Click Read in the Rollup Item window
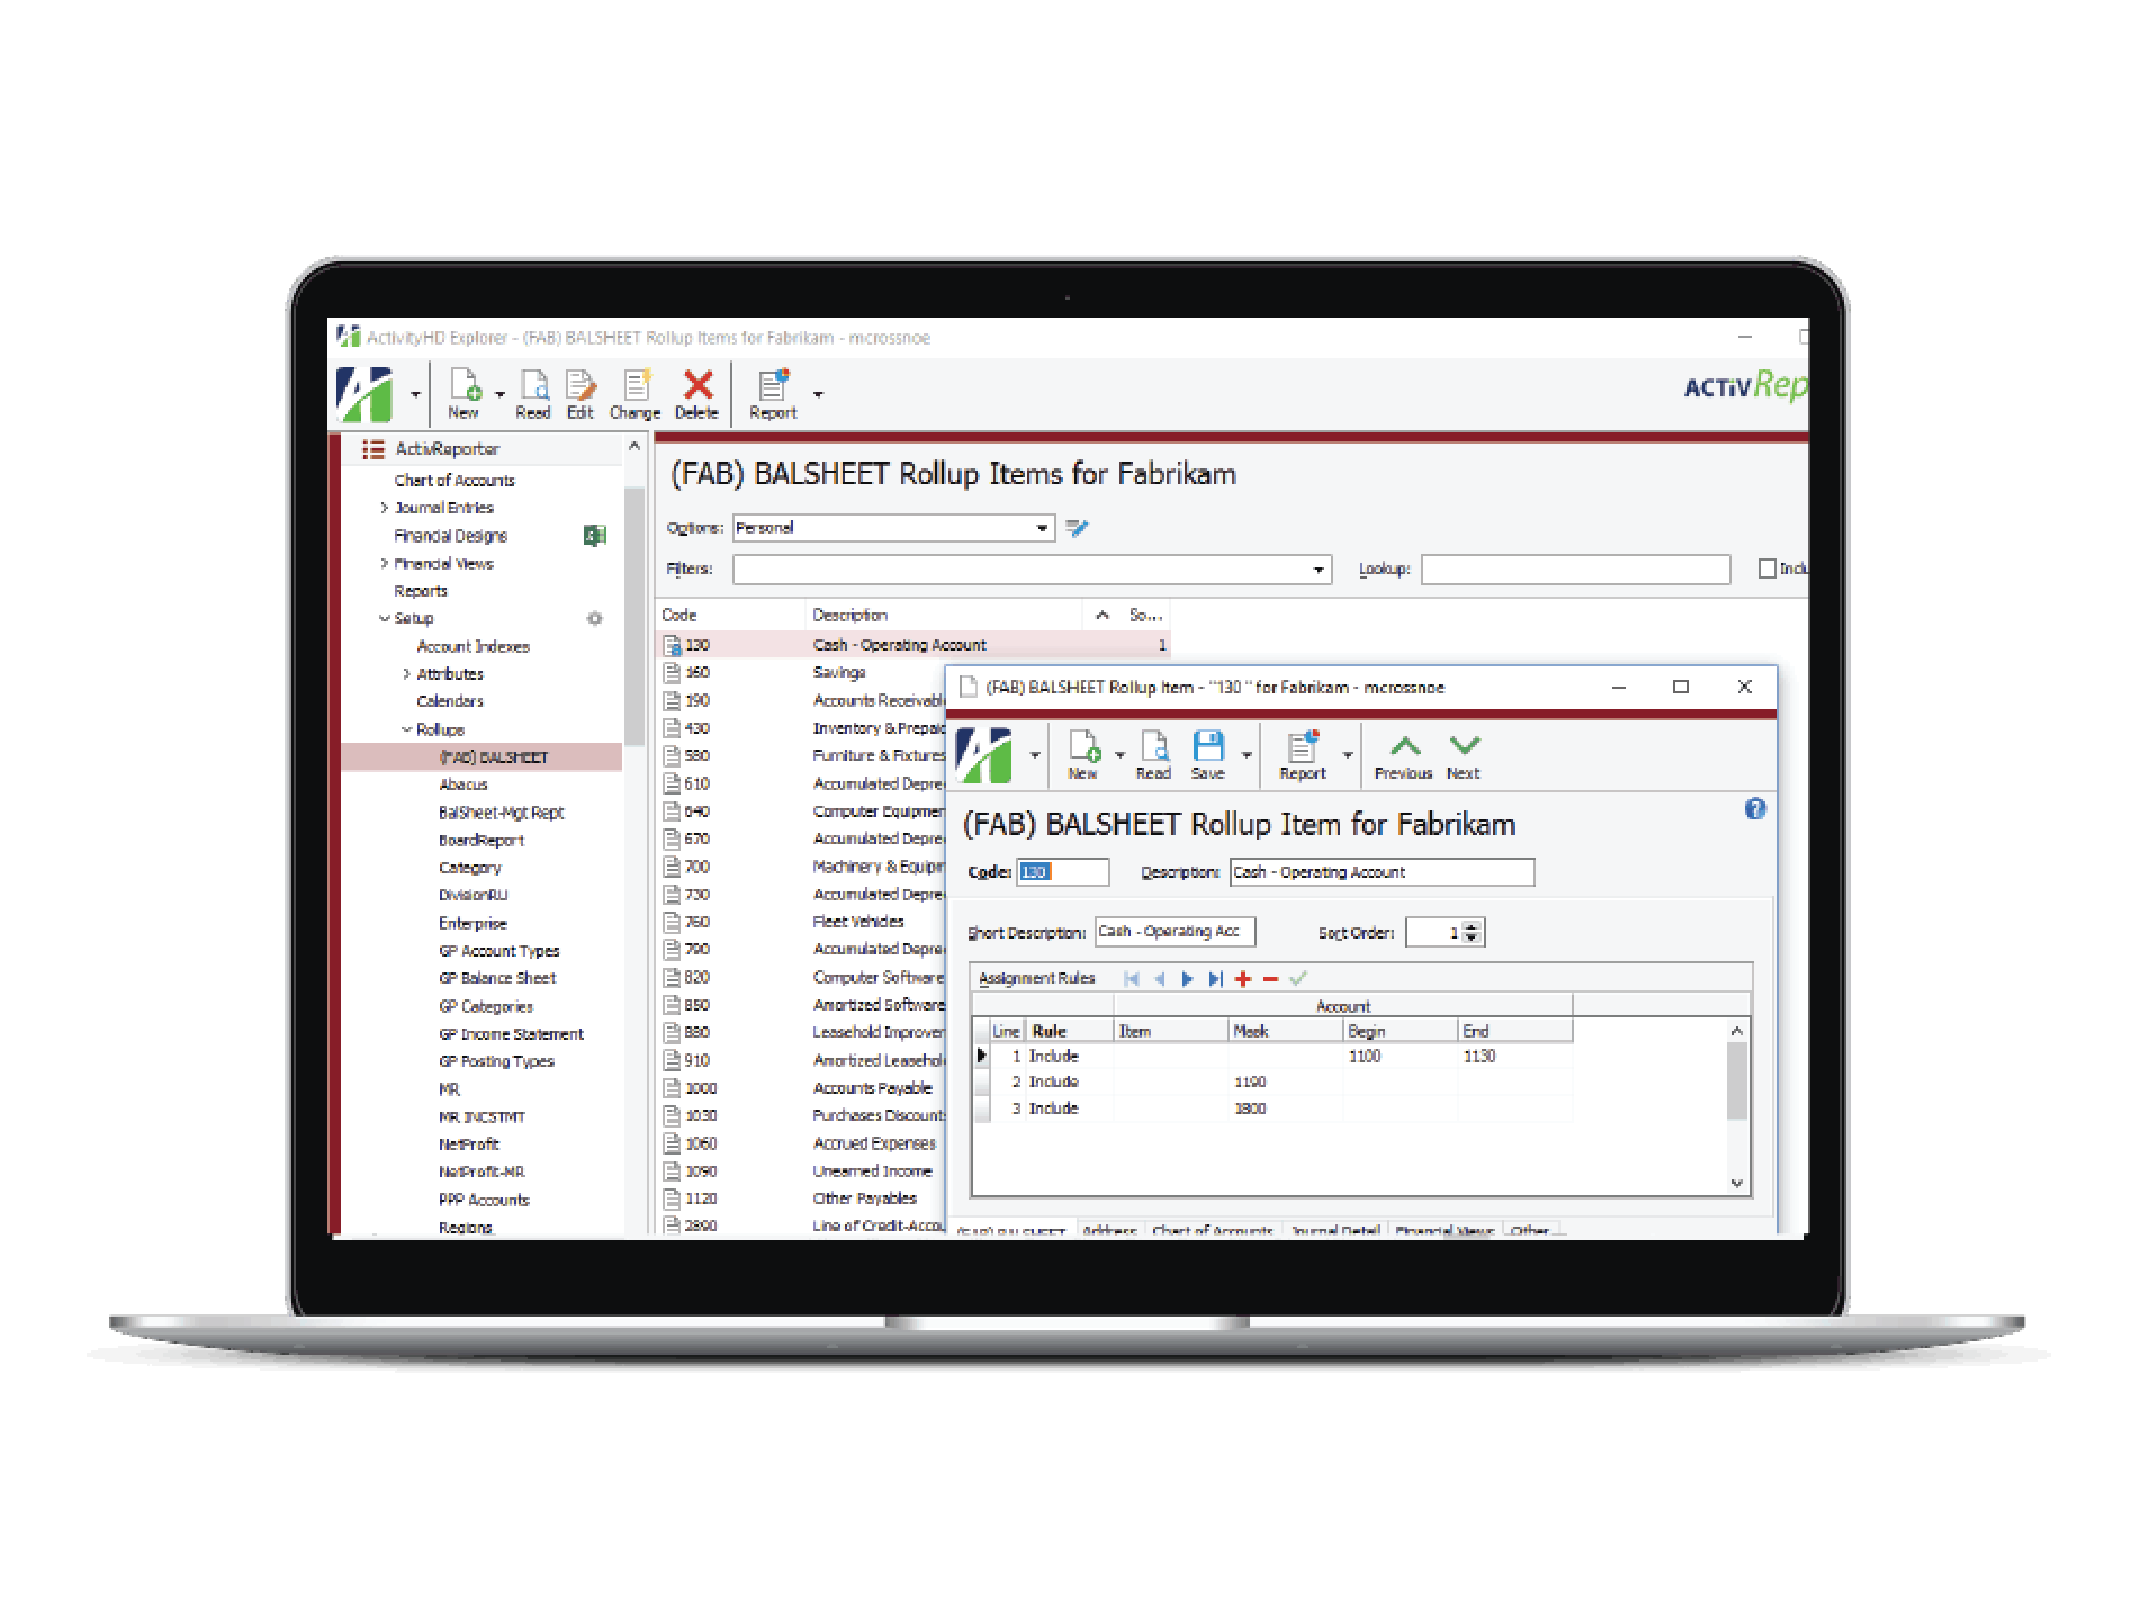The image size is (2134, 1601). point(1154,755)
